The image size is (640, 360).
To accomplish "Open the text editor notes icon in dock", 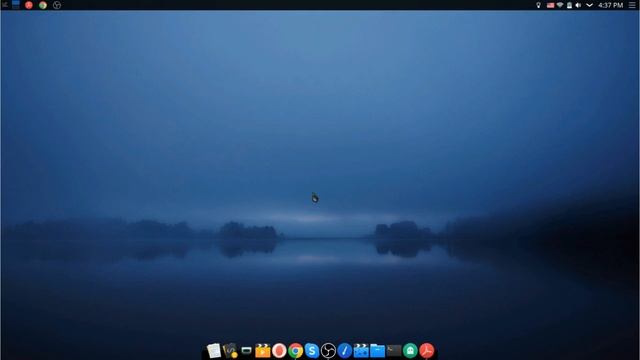I will click(214, 351).
